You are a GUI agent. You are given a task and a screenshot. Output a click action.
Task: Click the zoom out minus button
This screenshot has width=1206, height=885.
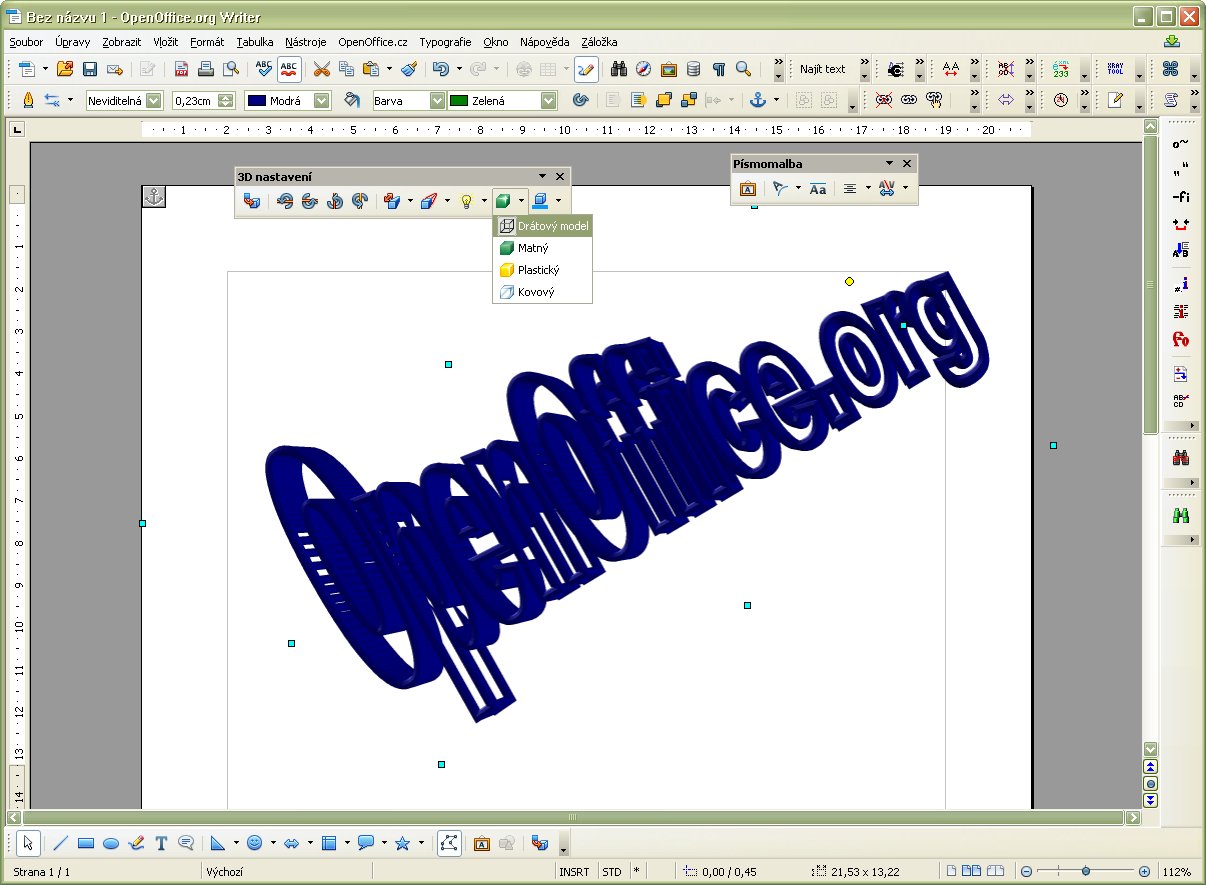pyautogui.click(x=1027, y=872)
